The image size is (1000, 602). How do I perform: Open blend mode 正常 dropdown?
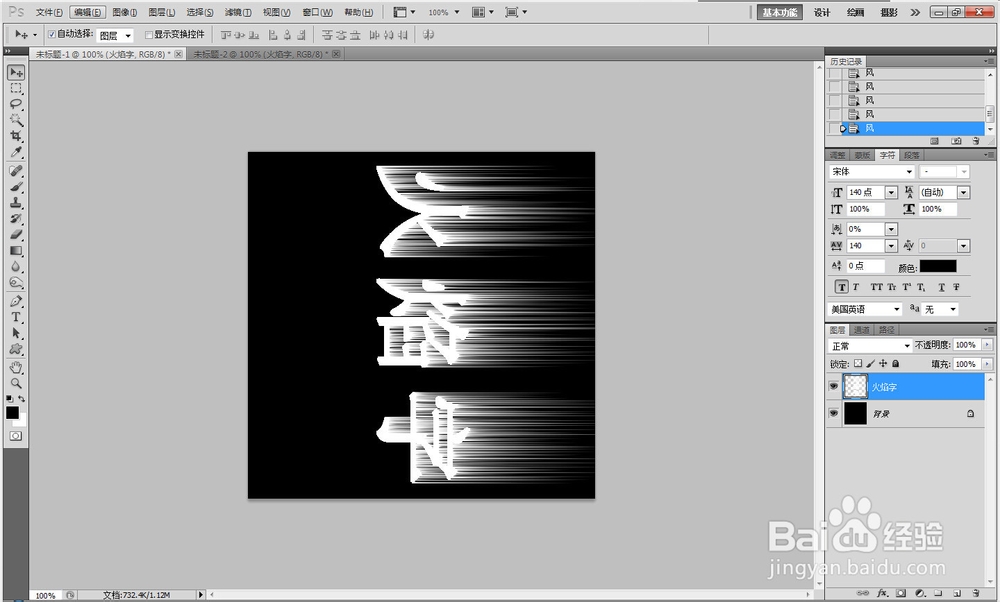point(907,346)
